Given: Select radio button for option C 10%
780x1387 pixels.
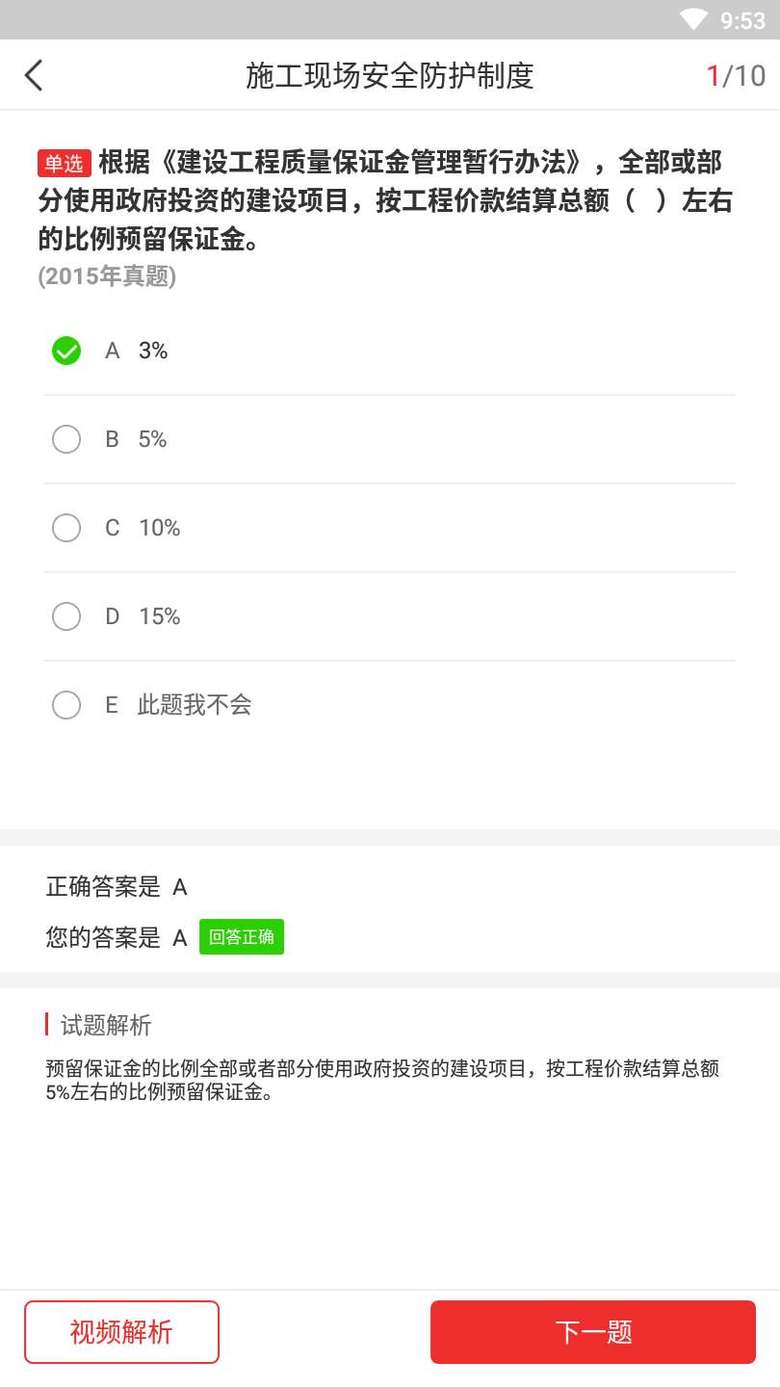Looking at the screenshot, I should coord(66,528).
